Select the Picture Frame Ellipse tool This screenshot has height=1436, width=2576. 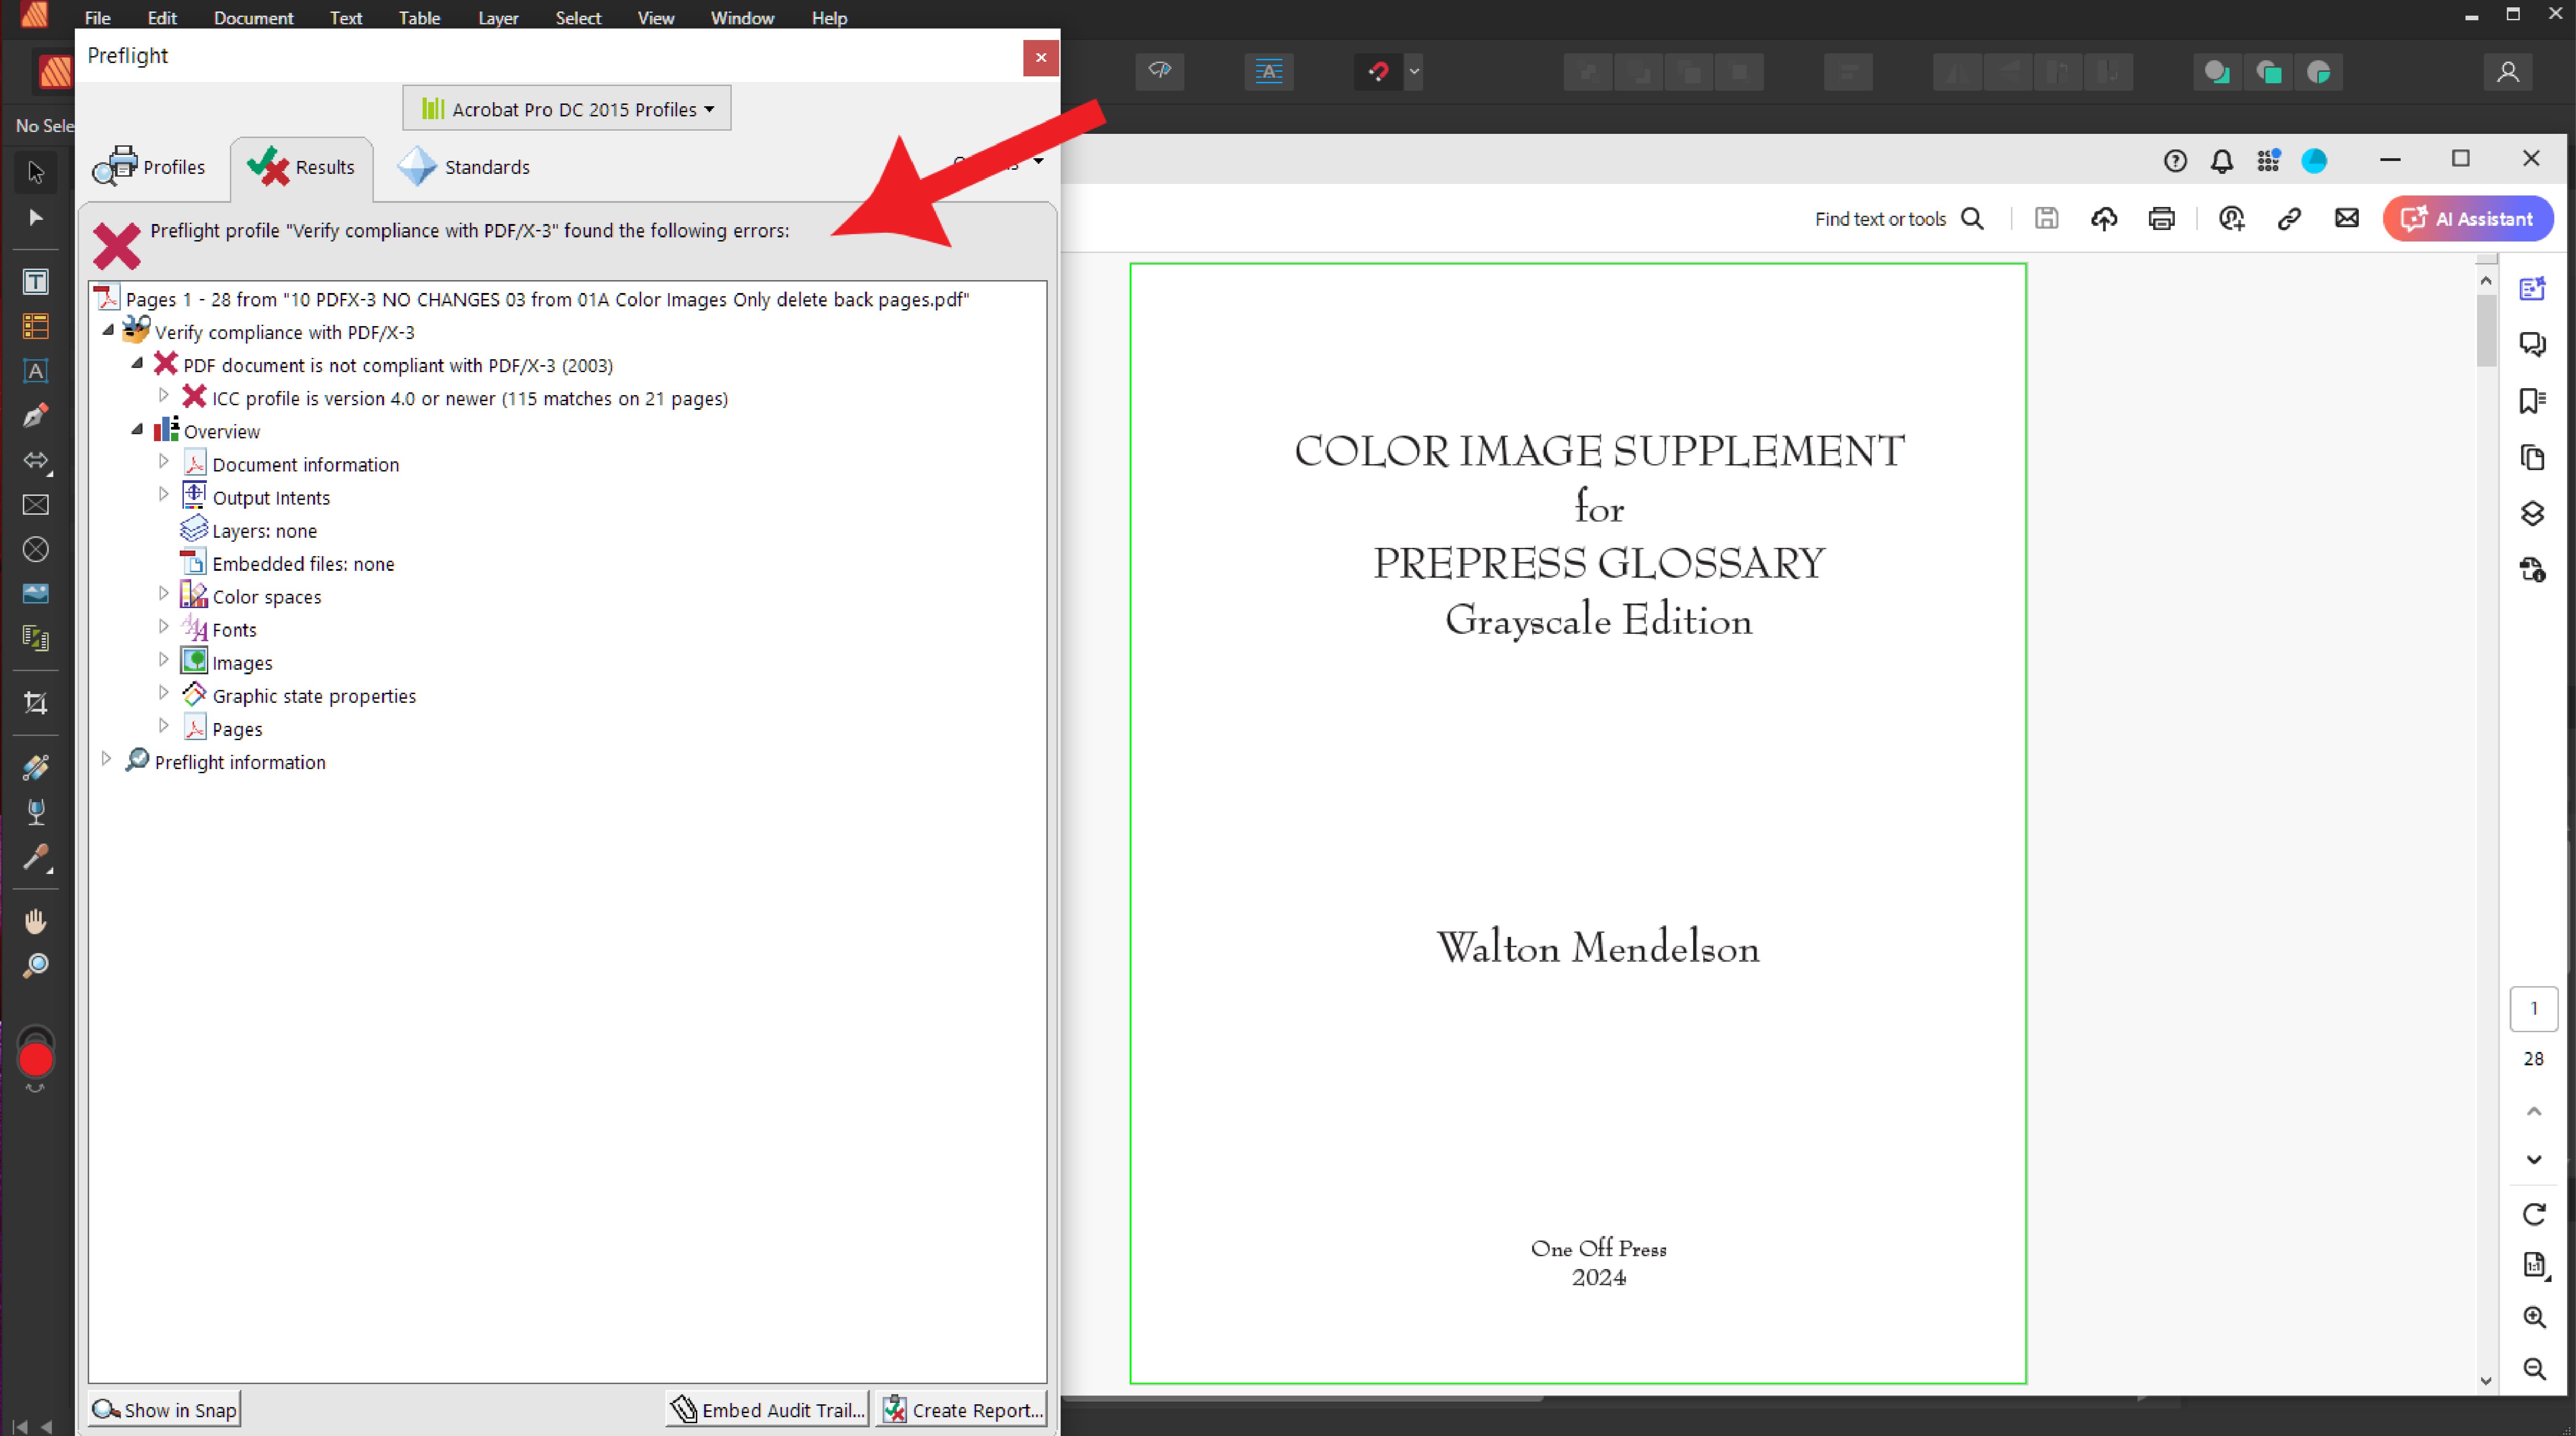(x=36, y=549)
